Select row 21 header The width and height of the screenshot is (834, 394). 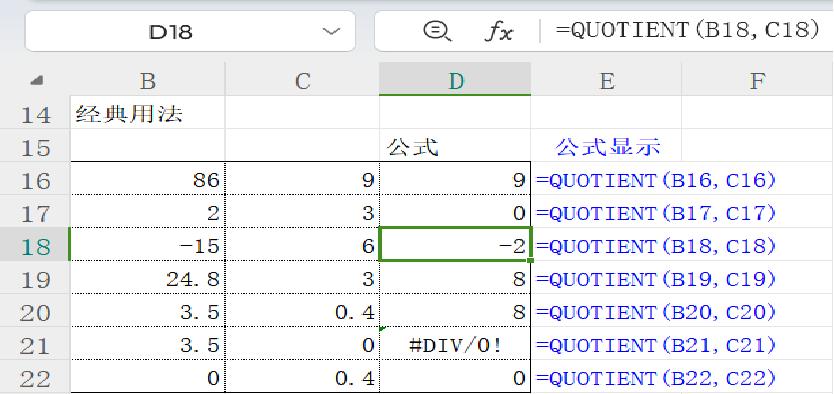tap(35, 343)
